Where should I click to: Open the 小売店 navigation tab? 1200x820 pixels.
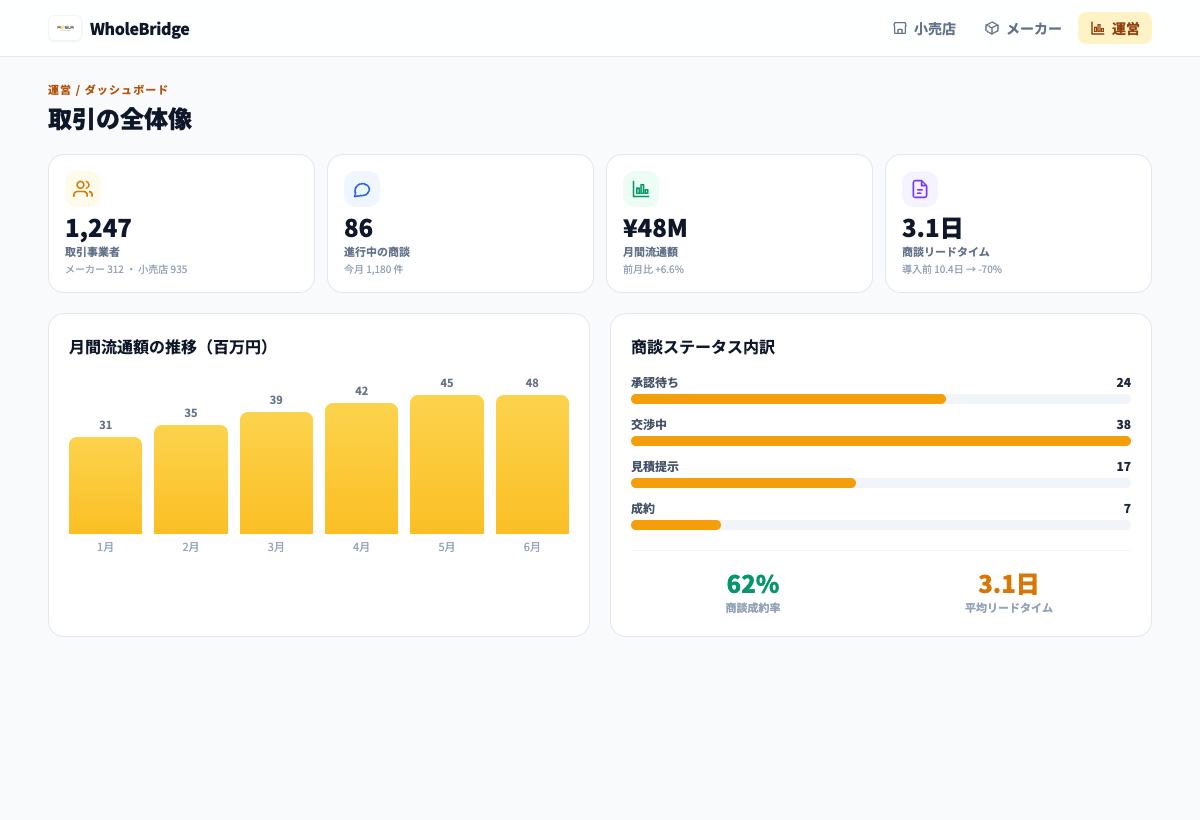(924, 28)
